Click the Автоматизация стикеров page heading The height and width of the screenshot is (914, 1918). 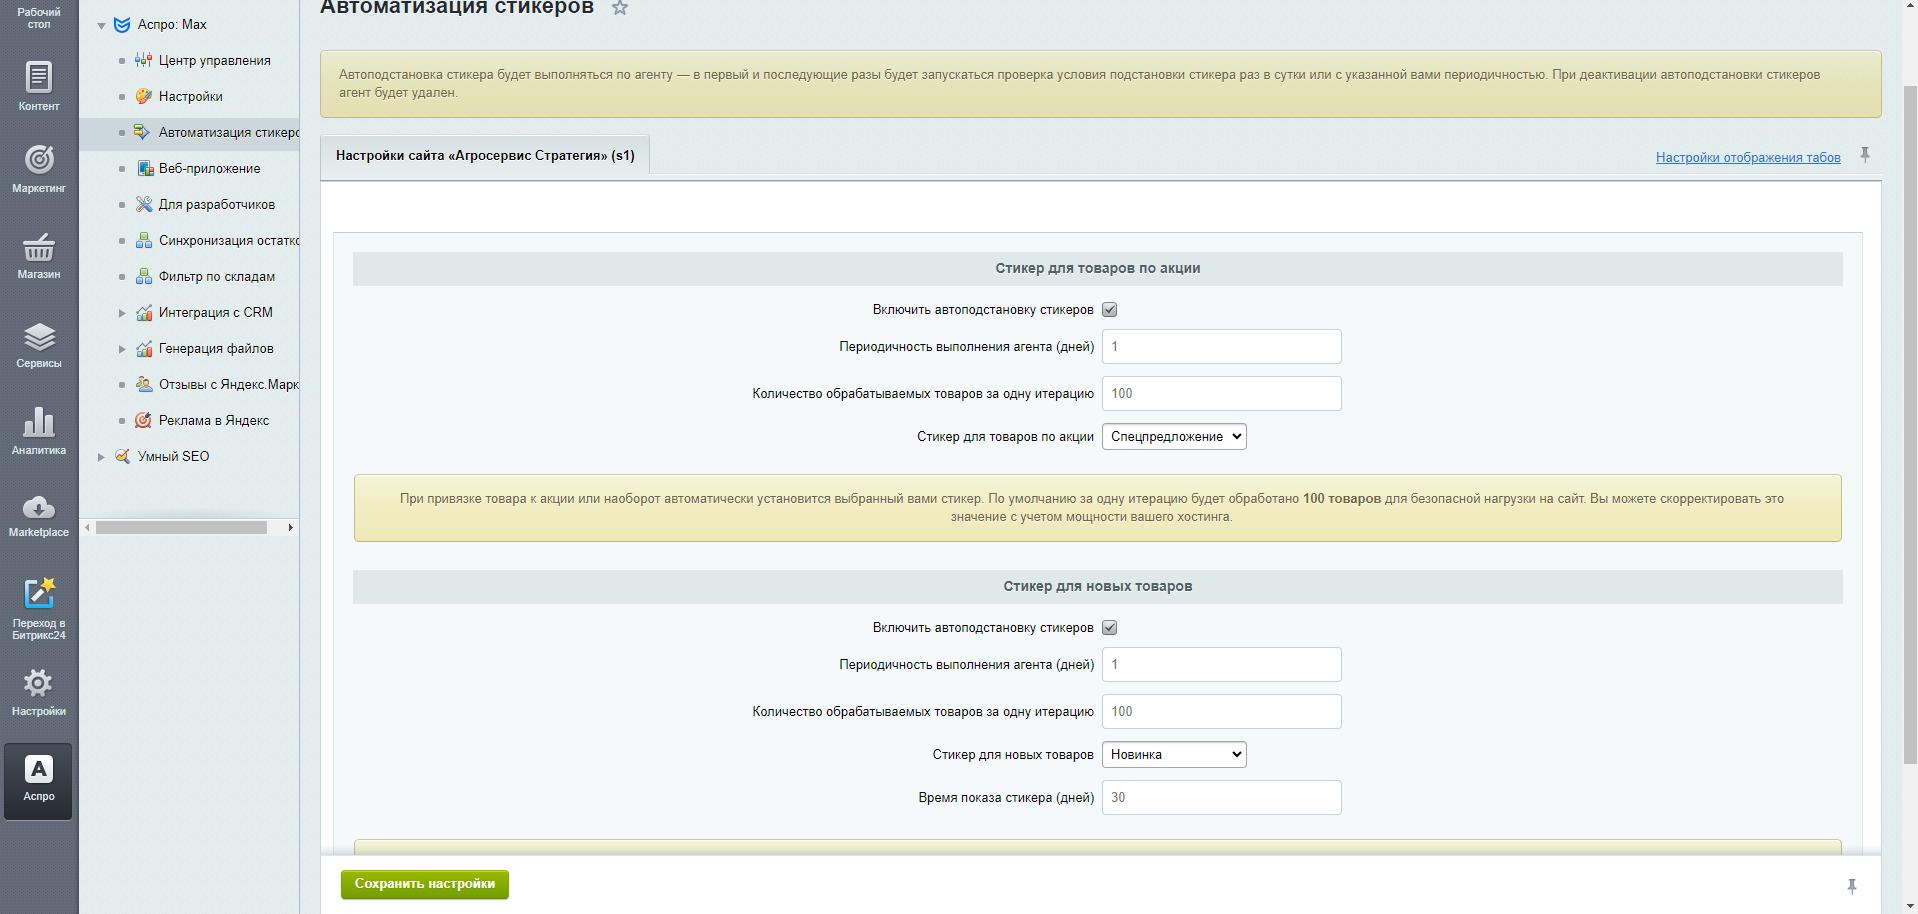[457, 8]
